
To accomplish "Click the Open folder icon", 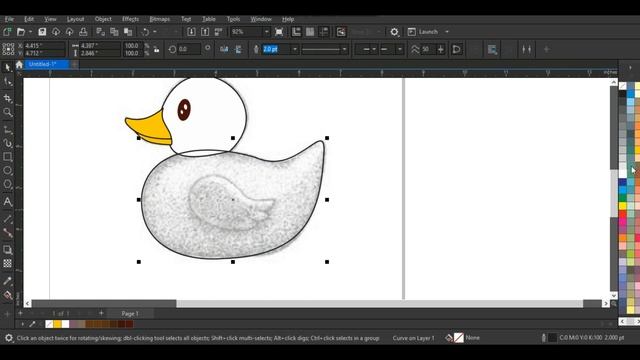I will tap(20, 32).
